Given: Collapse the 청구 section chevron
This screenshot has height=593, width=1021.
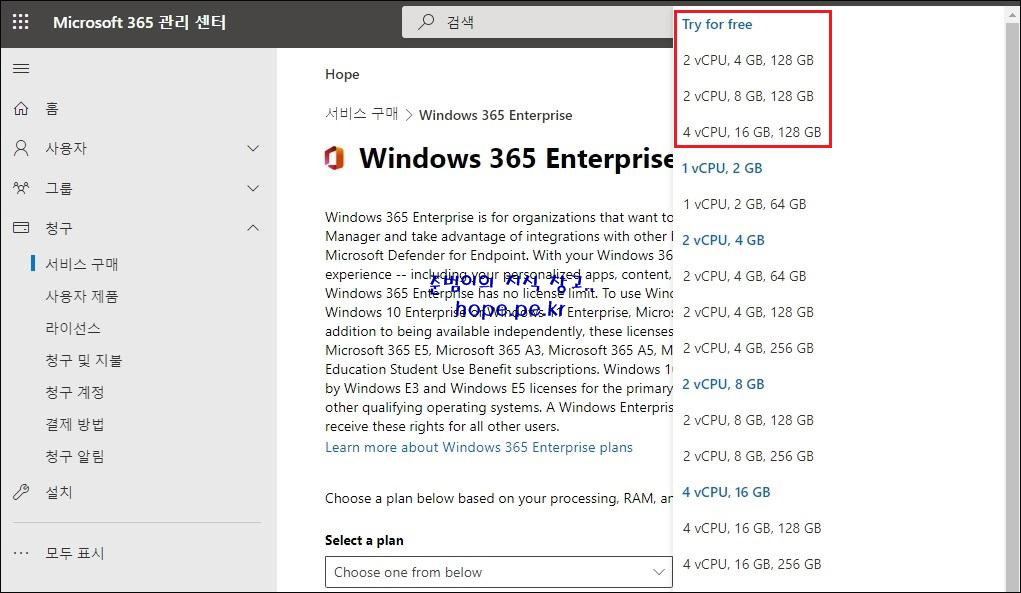Looking at the screenshot, I should 253,228.
